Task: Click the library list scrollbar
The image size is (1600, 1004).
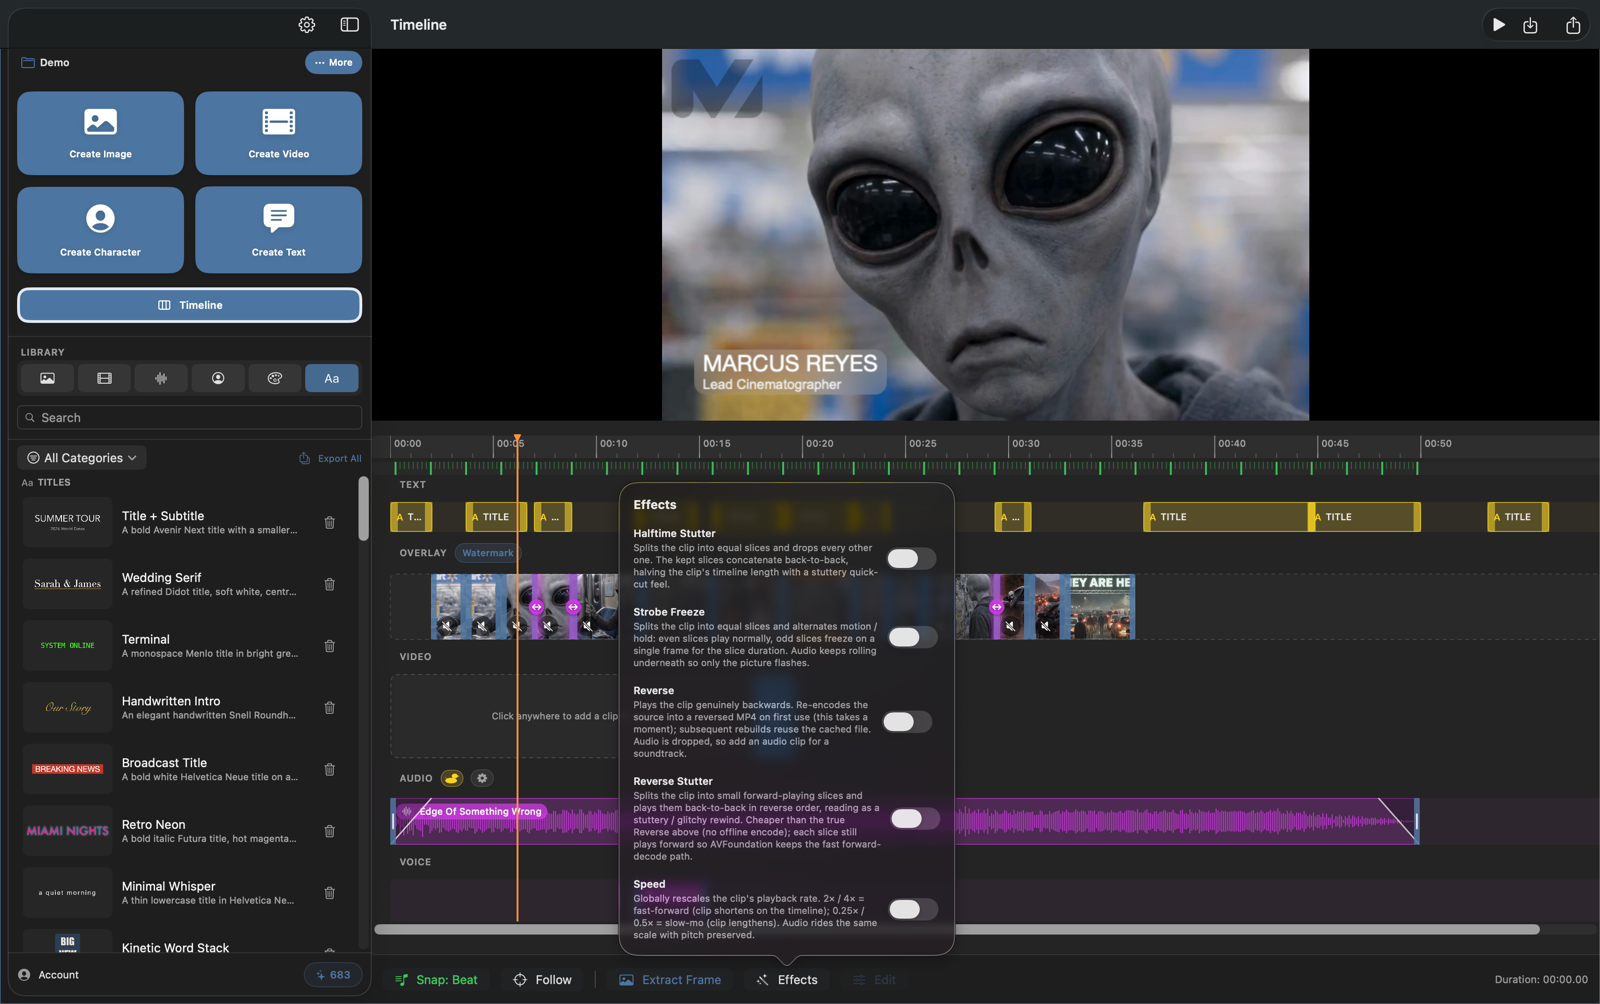Action: point(363,509)
